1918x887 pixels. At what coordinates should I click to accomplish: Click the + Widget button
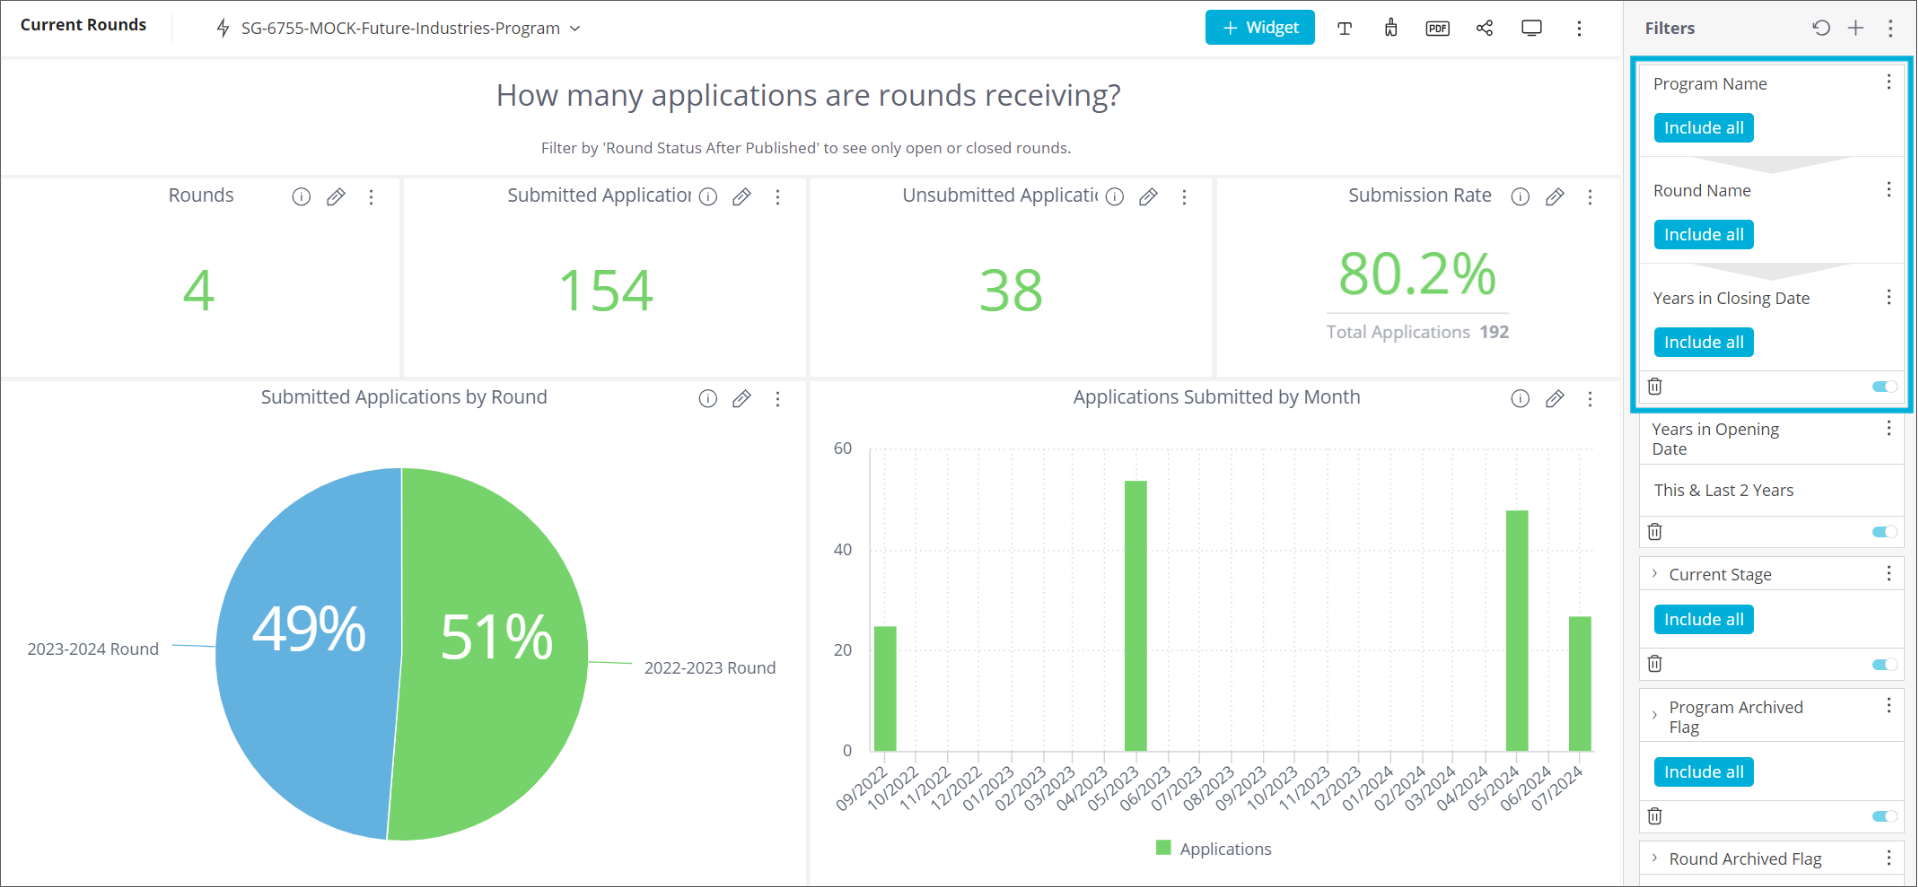point(1259,28)
